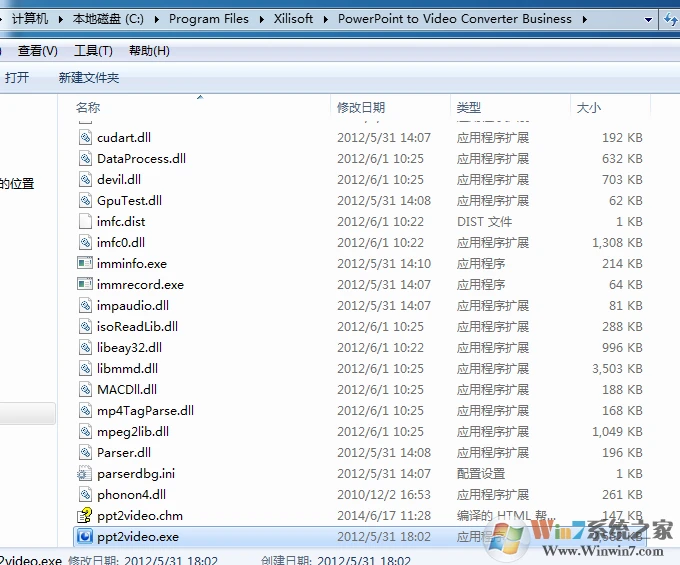The width and height of the screenshot is (680, 565).
Task: Select the file name ppt2video.chm
Action: click(140, 516)
